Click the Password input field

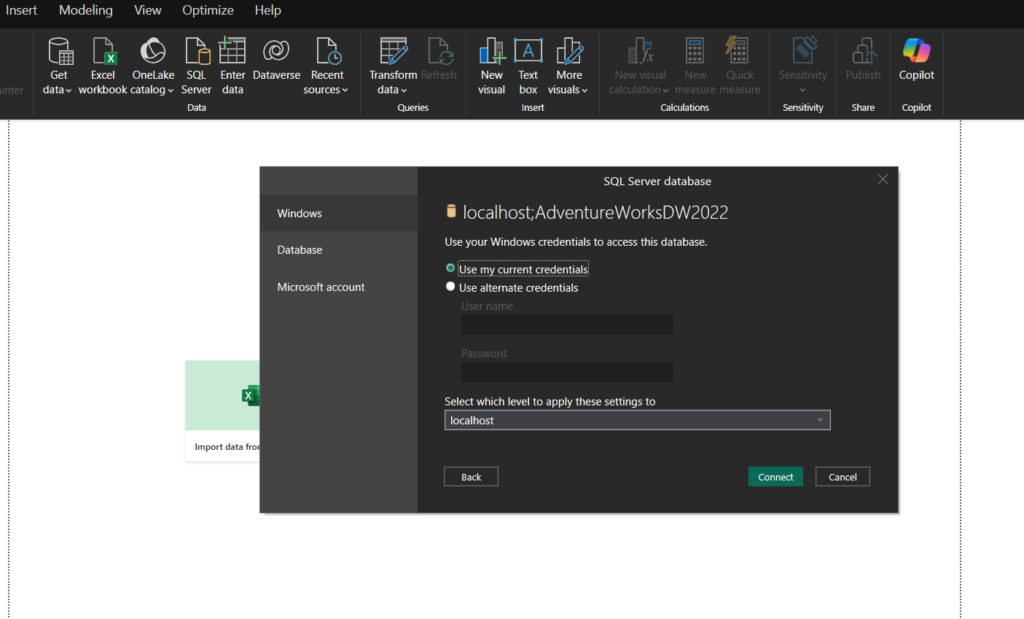tap(567, 372)
